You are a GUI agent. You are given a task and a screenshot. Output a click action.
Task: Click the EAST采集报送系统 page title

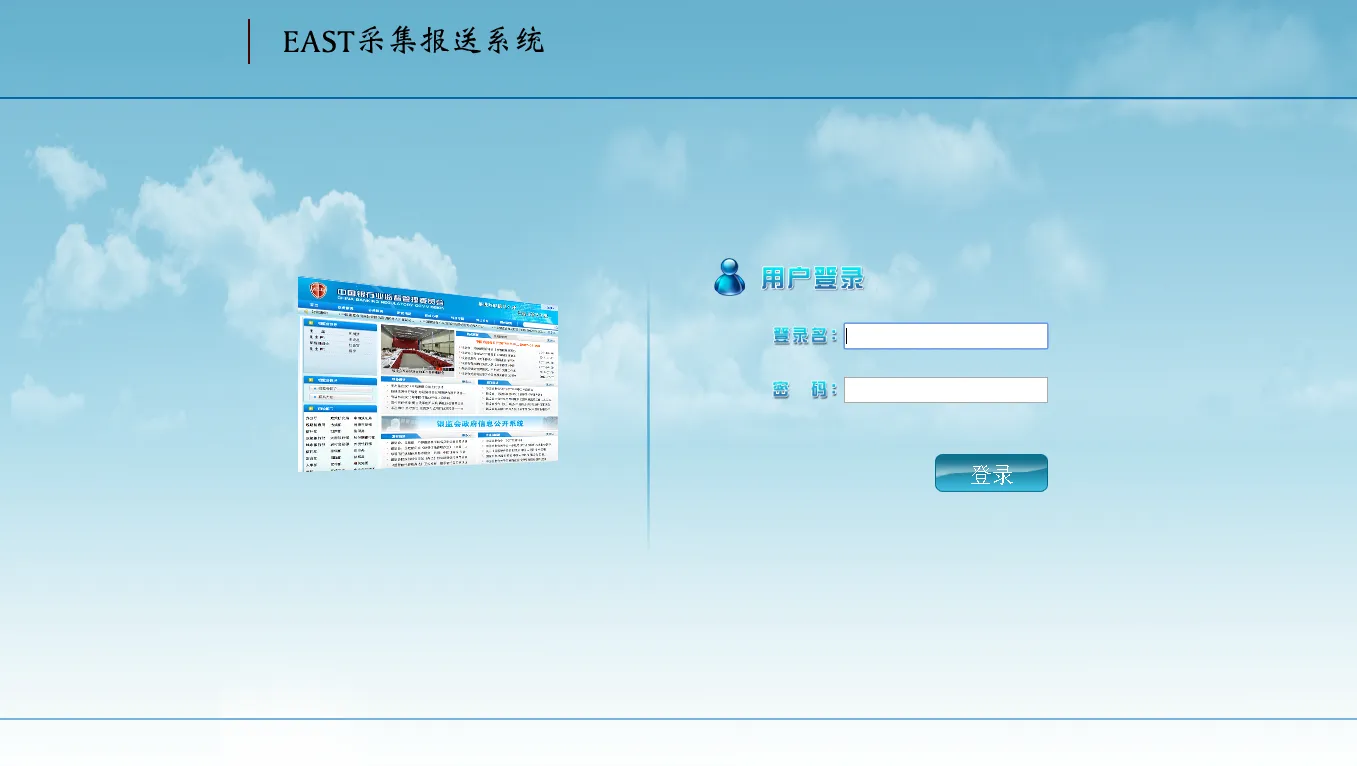pyautogui.click(x=413, y=41)
